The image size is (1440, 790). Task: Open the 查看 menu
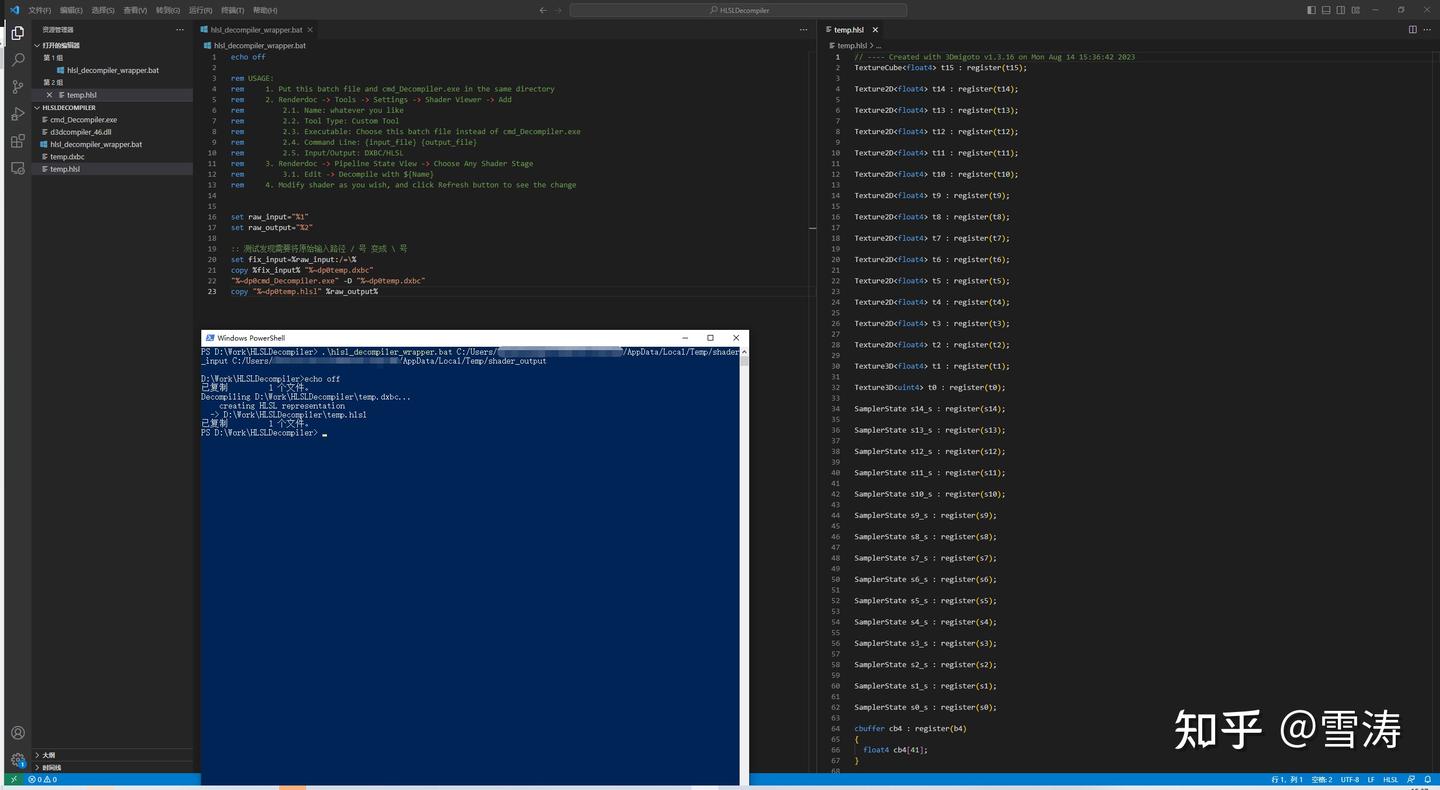[135, 10]
